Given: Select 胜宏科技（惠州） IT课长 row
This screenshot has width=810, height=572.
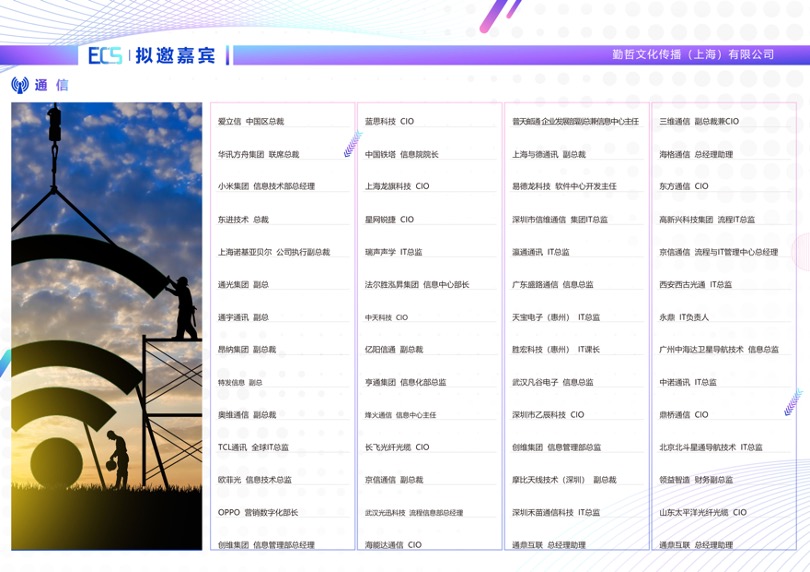Looking at the screenshot, I should pyautogui.click(x=556, y=349).
